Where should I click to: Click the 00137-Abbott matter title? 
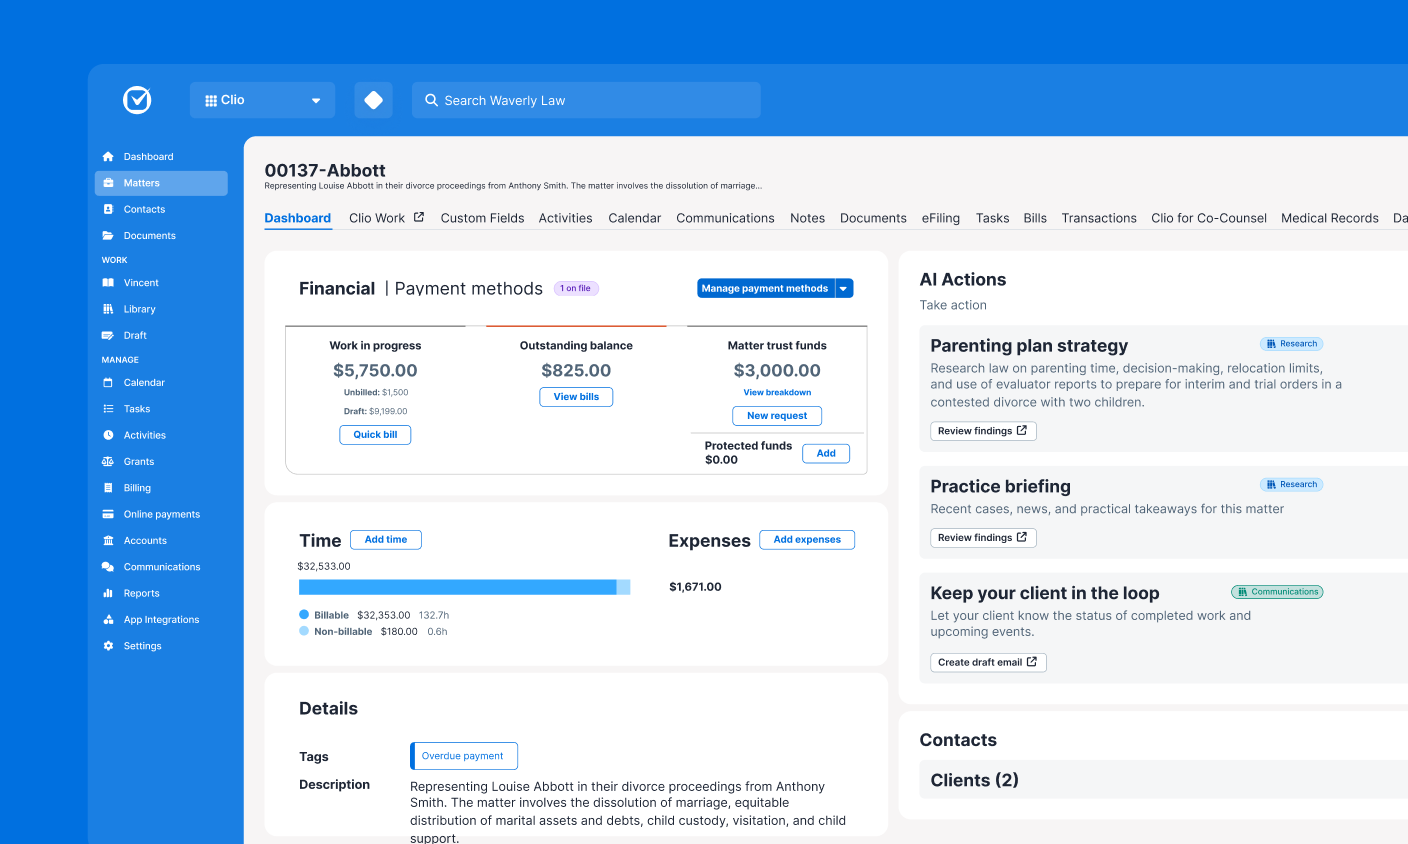coord(325,170)
